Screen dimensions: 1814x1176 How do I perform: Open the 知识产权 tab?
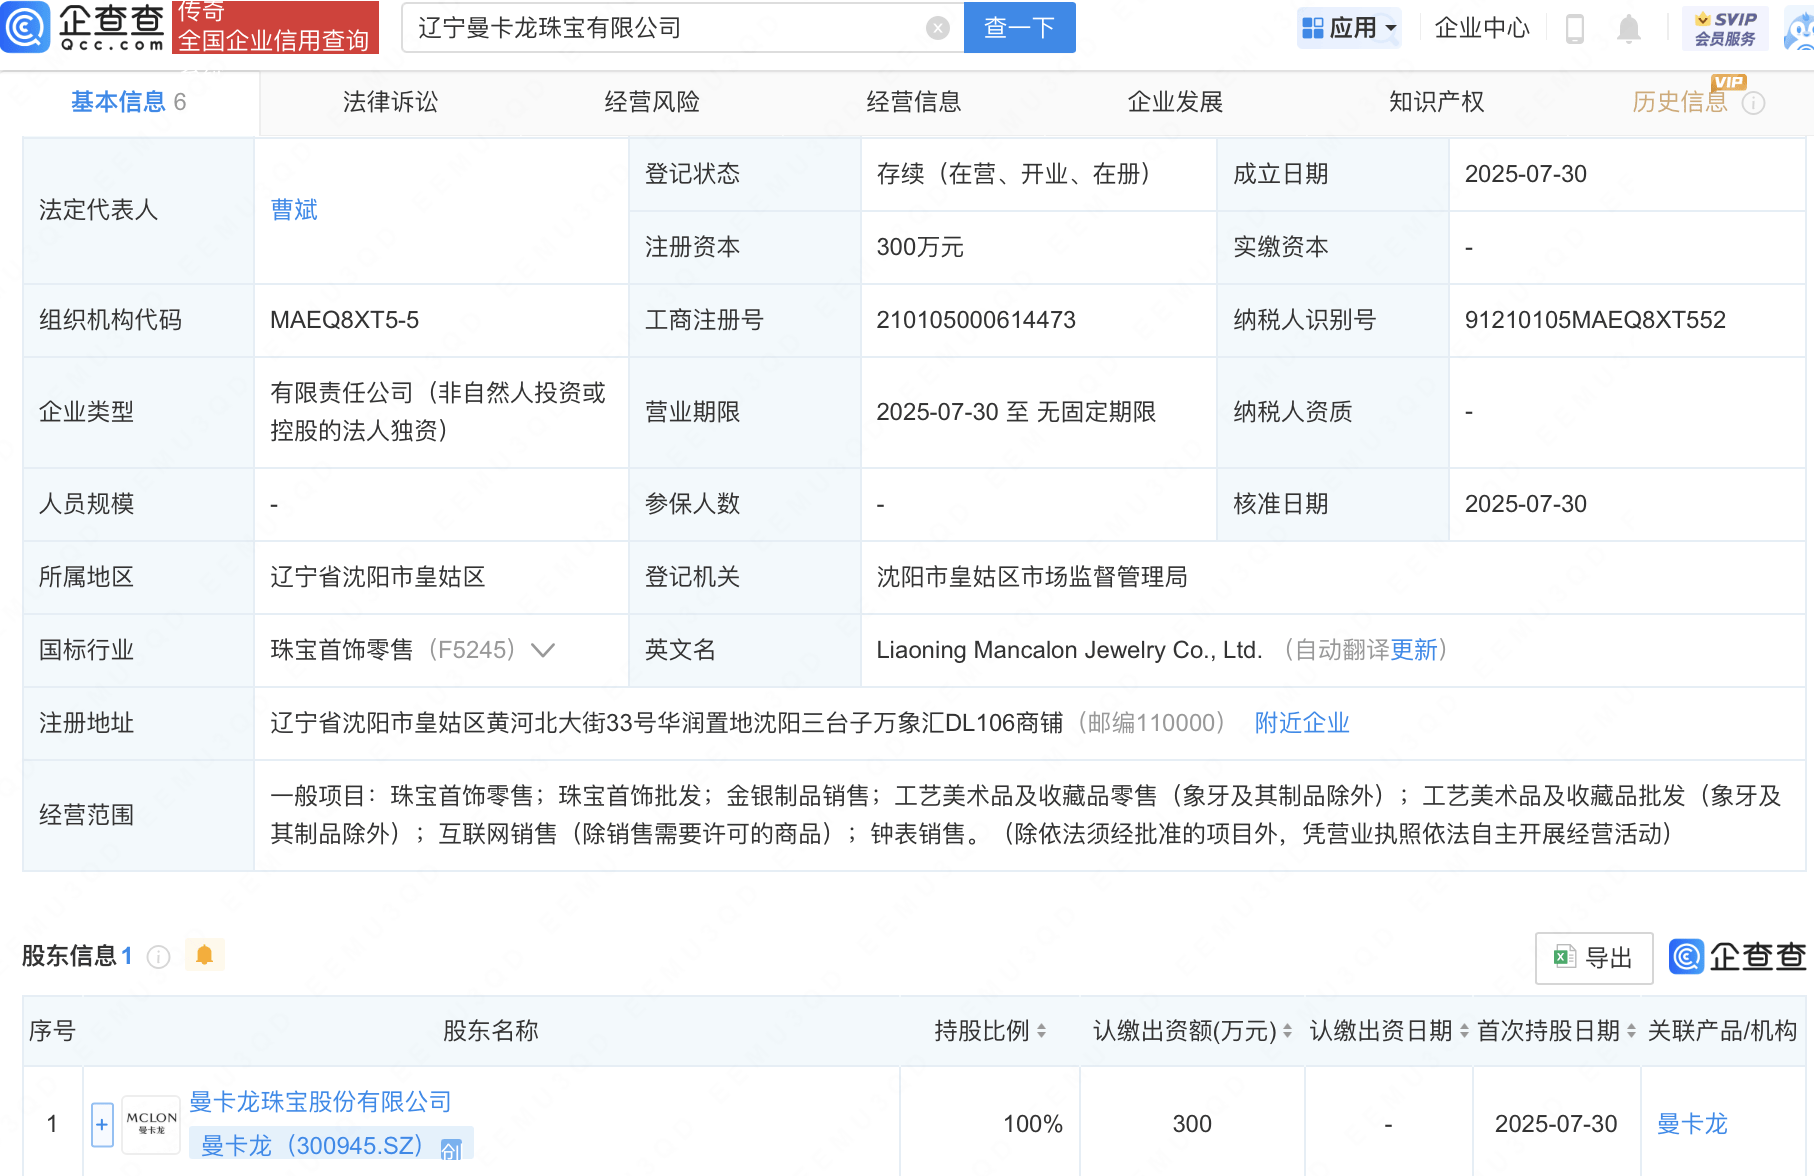pos(1435,101)
